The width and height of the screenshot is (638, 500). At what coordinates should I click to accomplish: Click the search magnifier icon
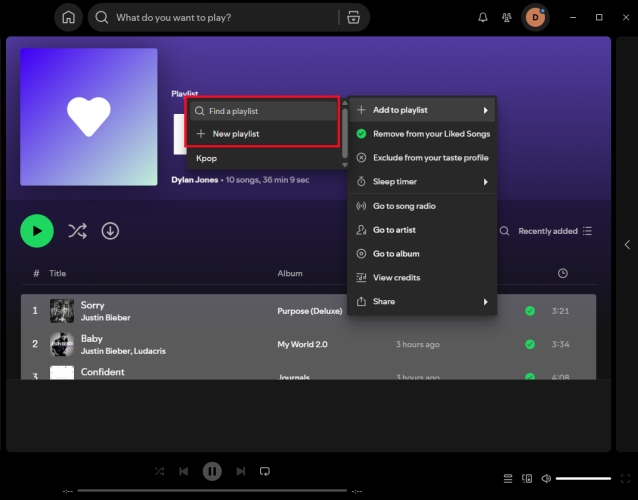(102, 17)
